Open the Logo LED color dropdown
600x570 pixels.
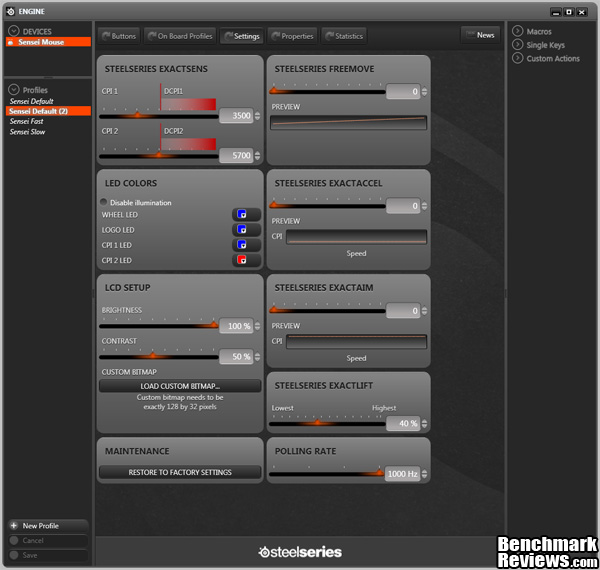246,230
